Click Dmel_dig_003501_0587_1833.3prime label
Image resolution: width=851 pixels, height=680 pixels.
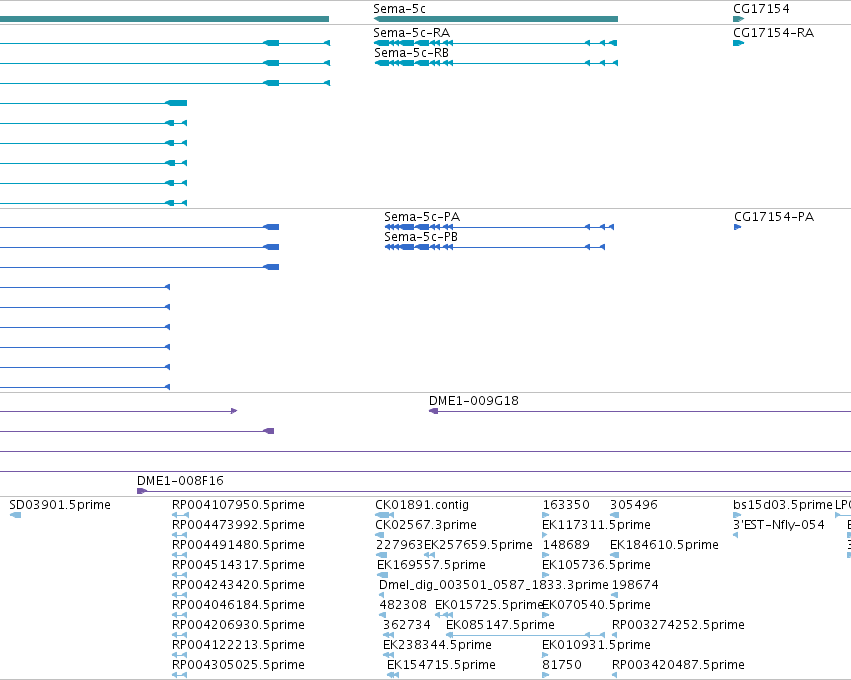pos(493,584)
